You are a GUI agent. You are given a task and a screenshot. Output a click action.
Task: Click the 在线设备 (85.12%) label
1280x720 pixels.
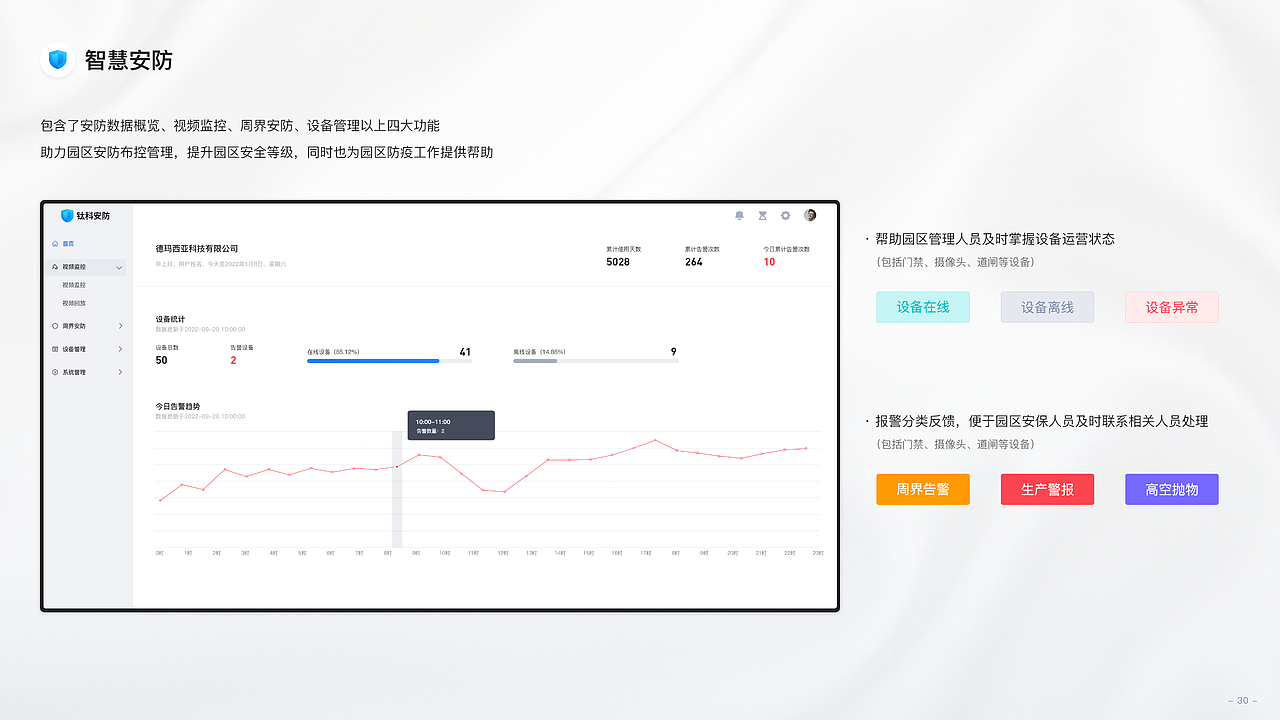(x=333, y=352)
